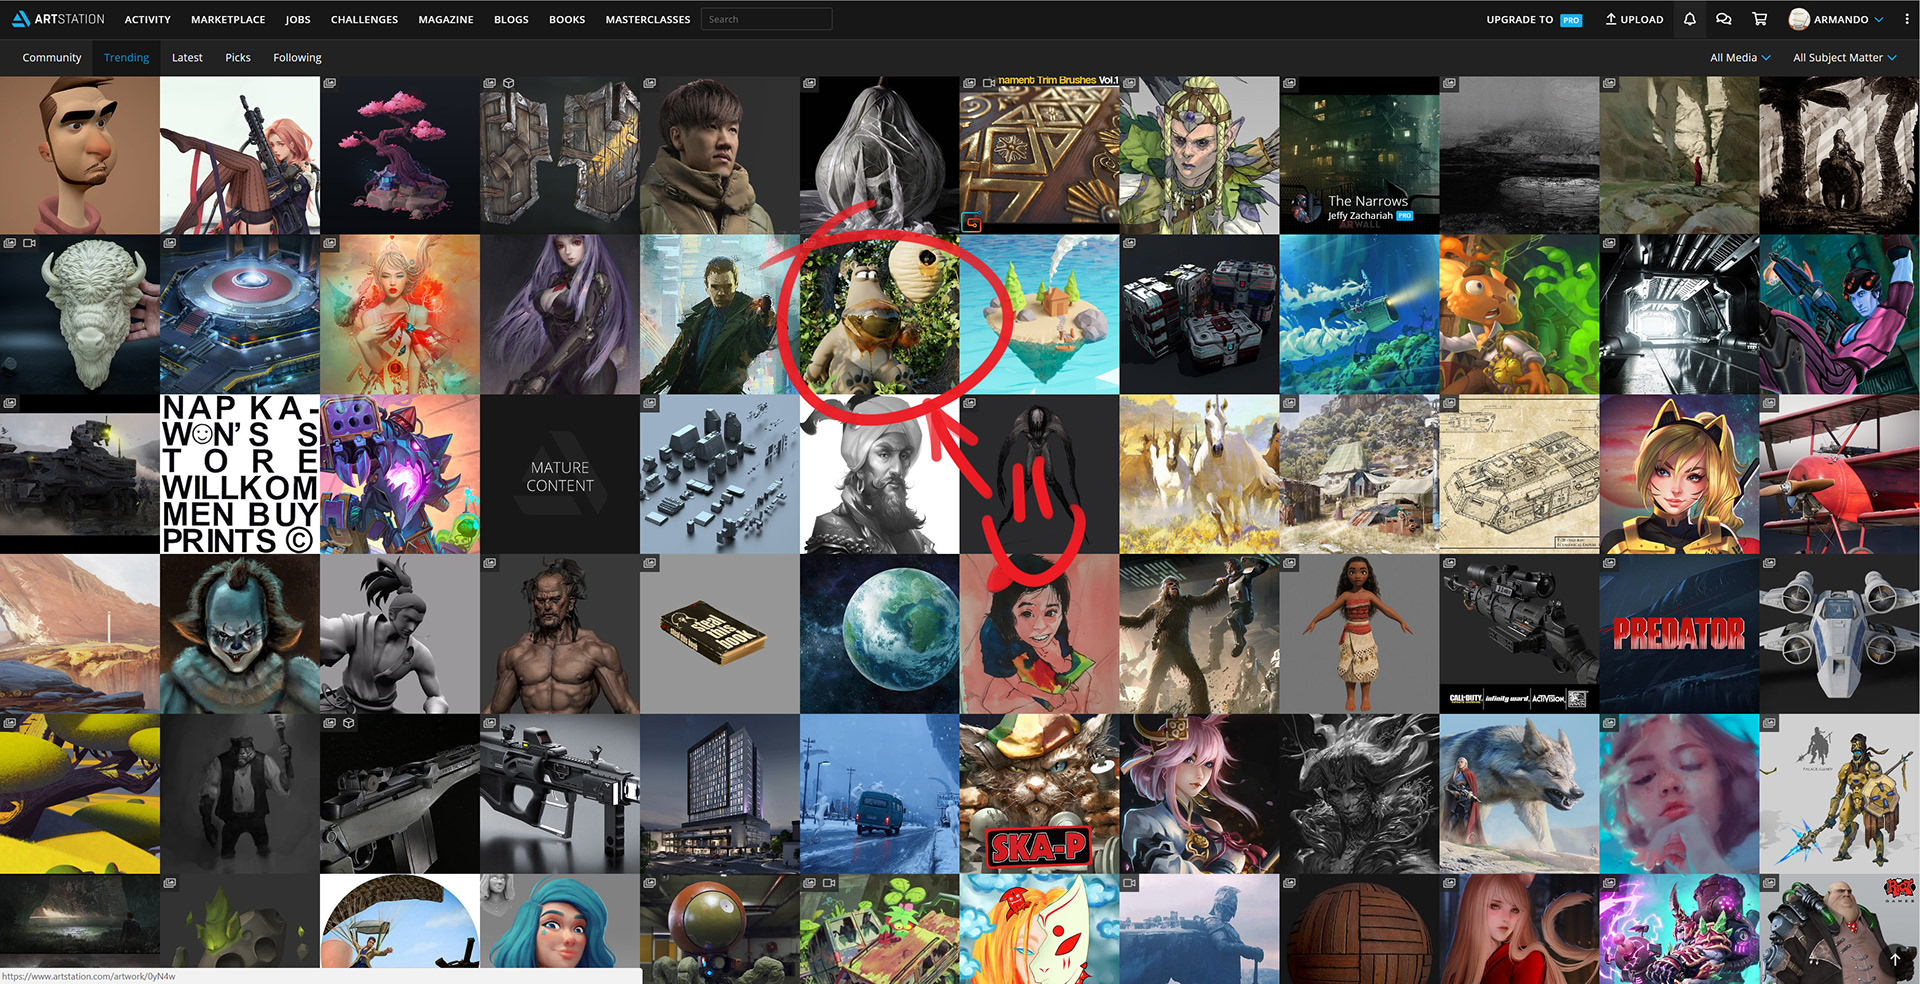
Task: Open the Magazine section
Action: click(446, 19)
